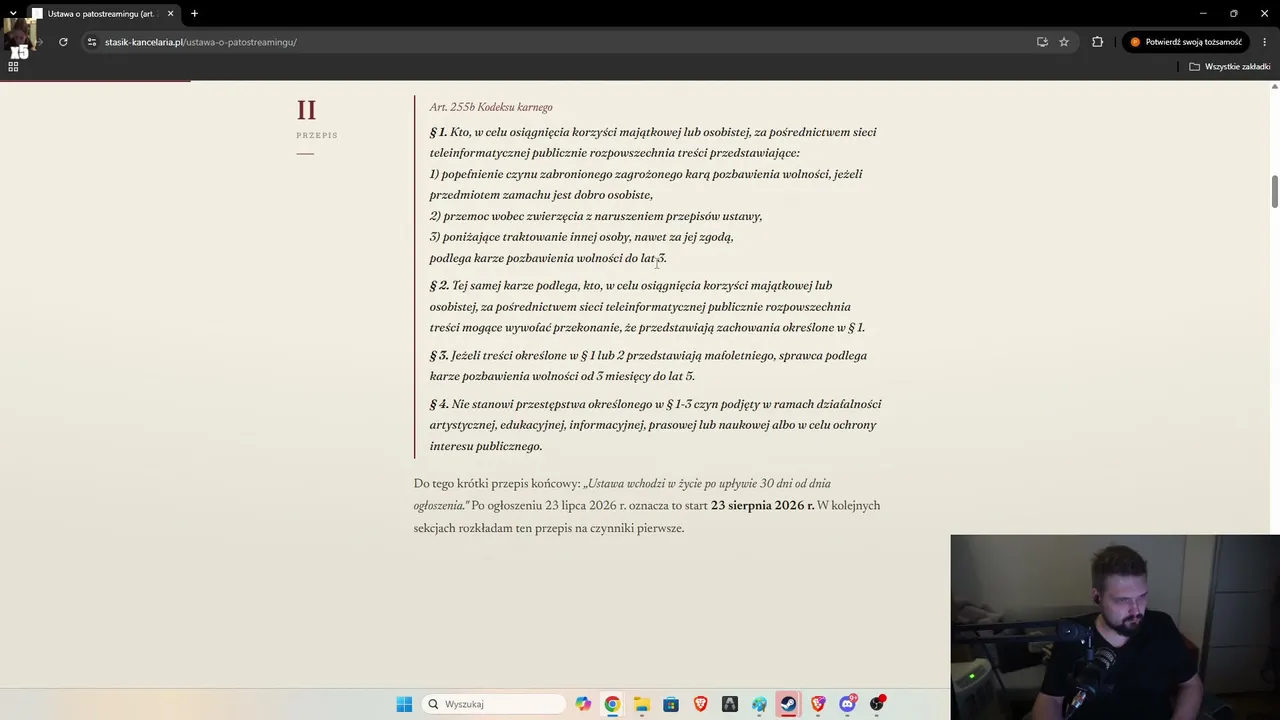Open the dark A-letter app in taskbar
The width and height of the screenshot is (1280, 720).
coord(730,704)
